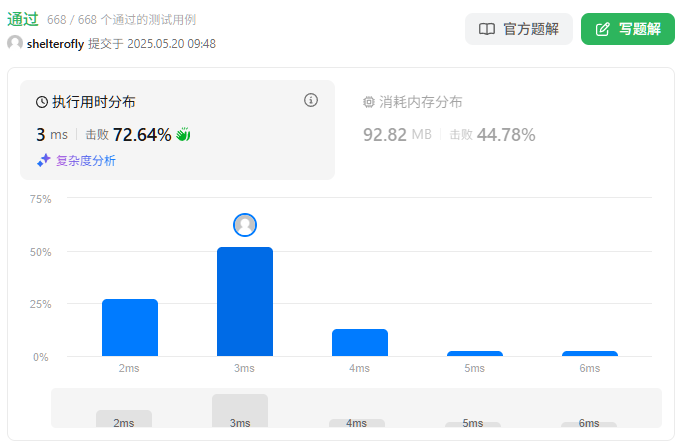Click the 通过 accepted status text
The height and width of the screenshot is (446, 681).
point(23,19)
